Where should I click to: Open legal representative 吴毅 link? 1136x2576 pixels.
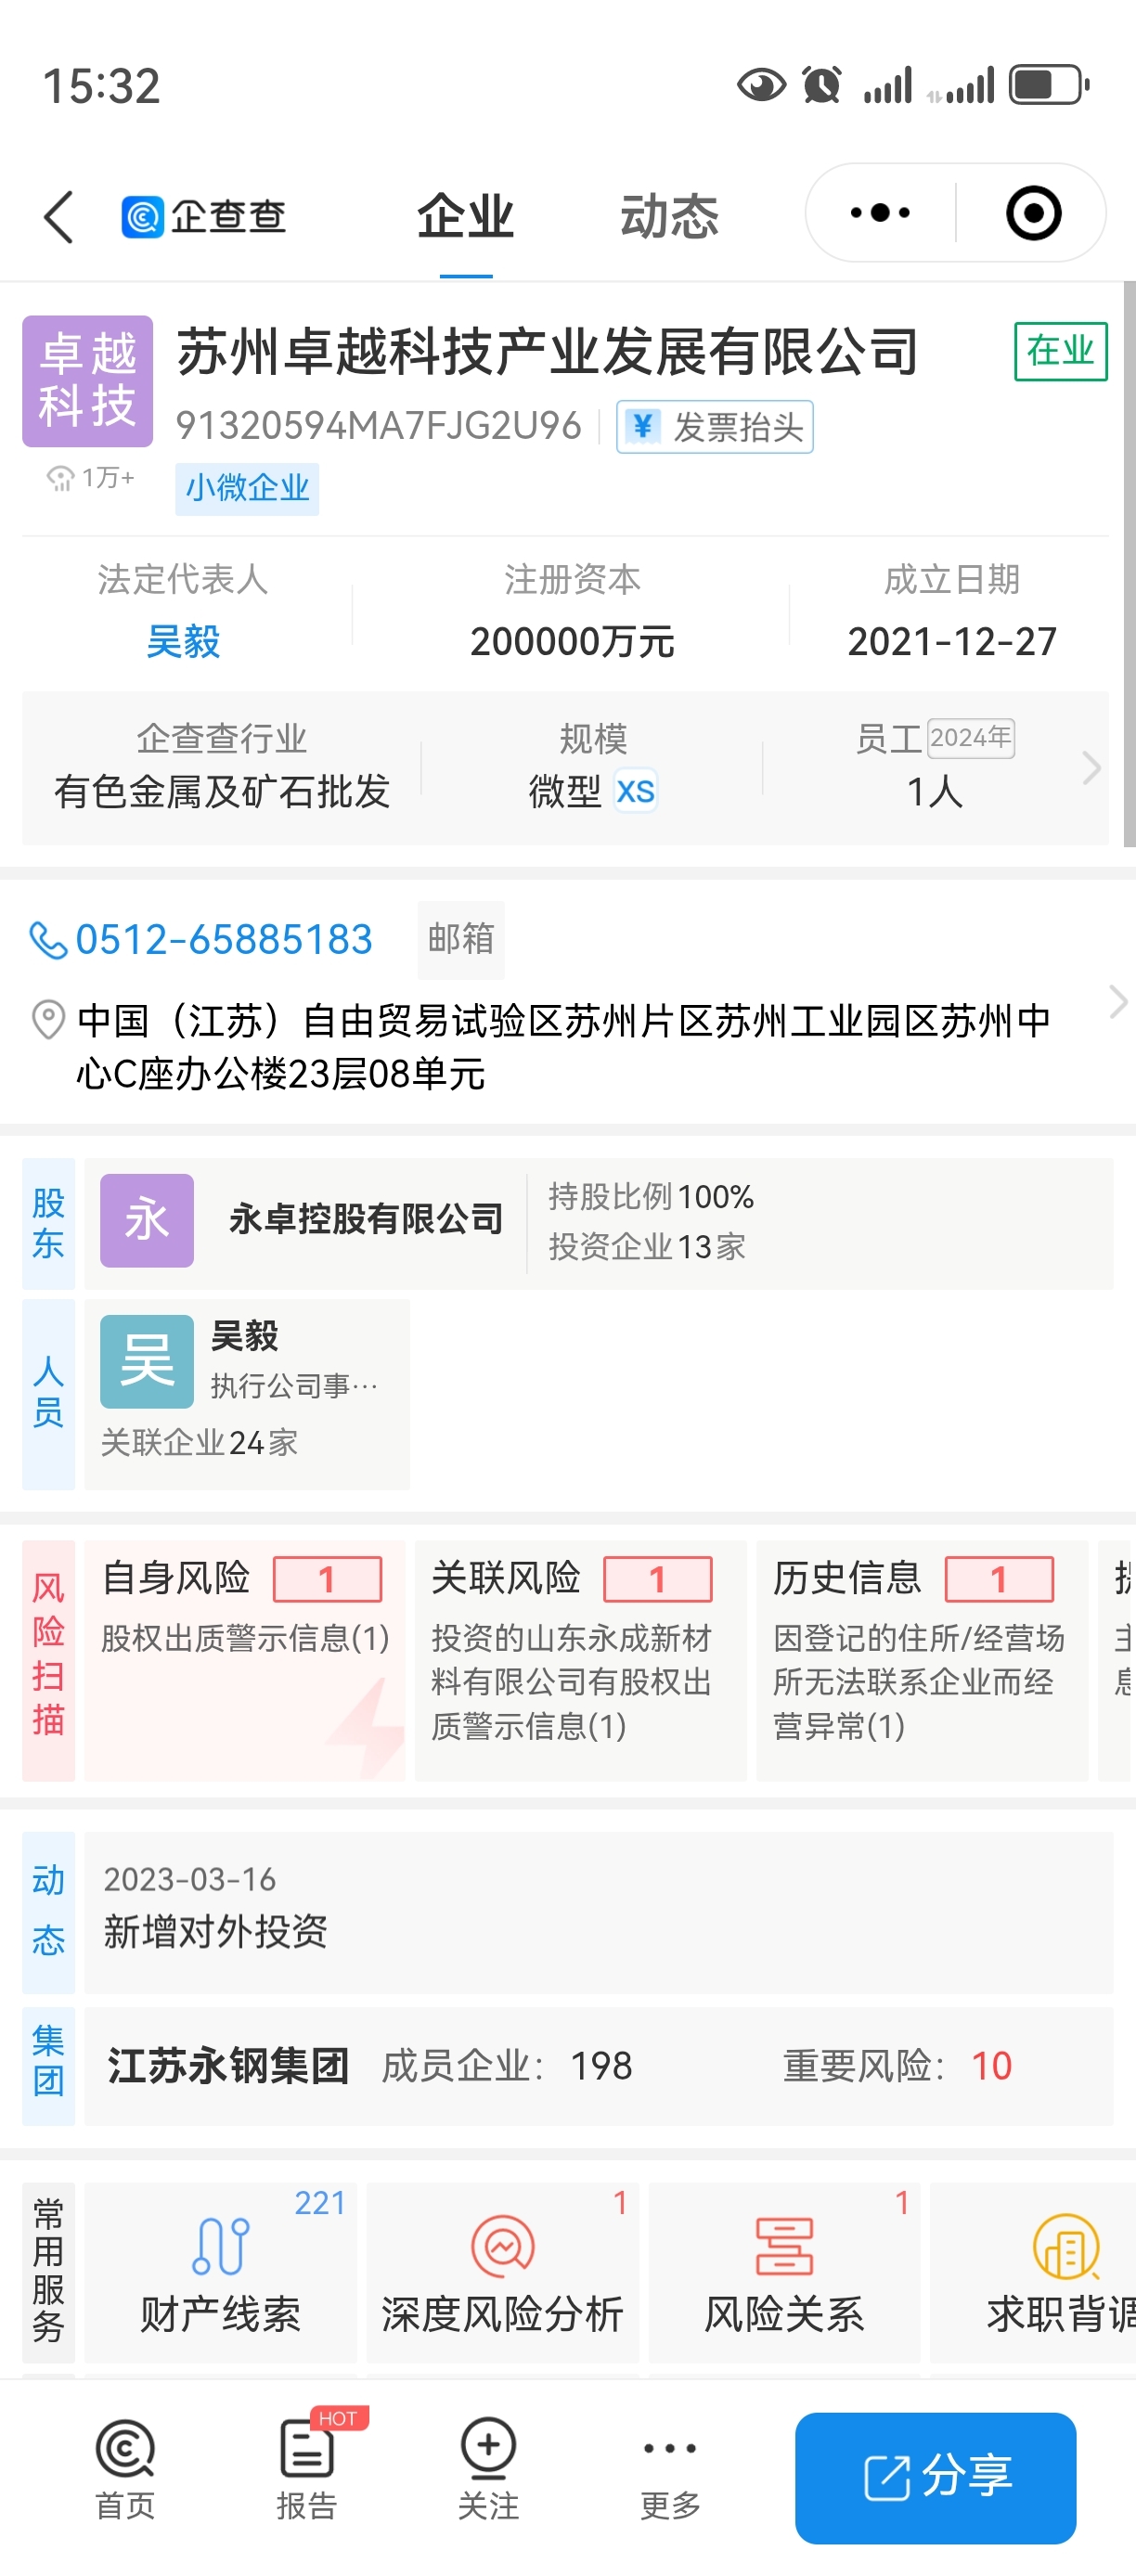coord(183,641)
